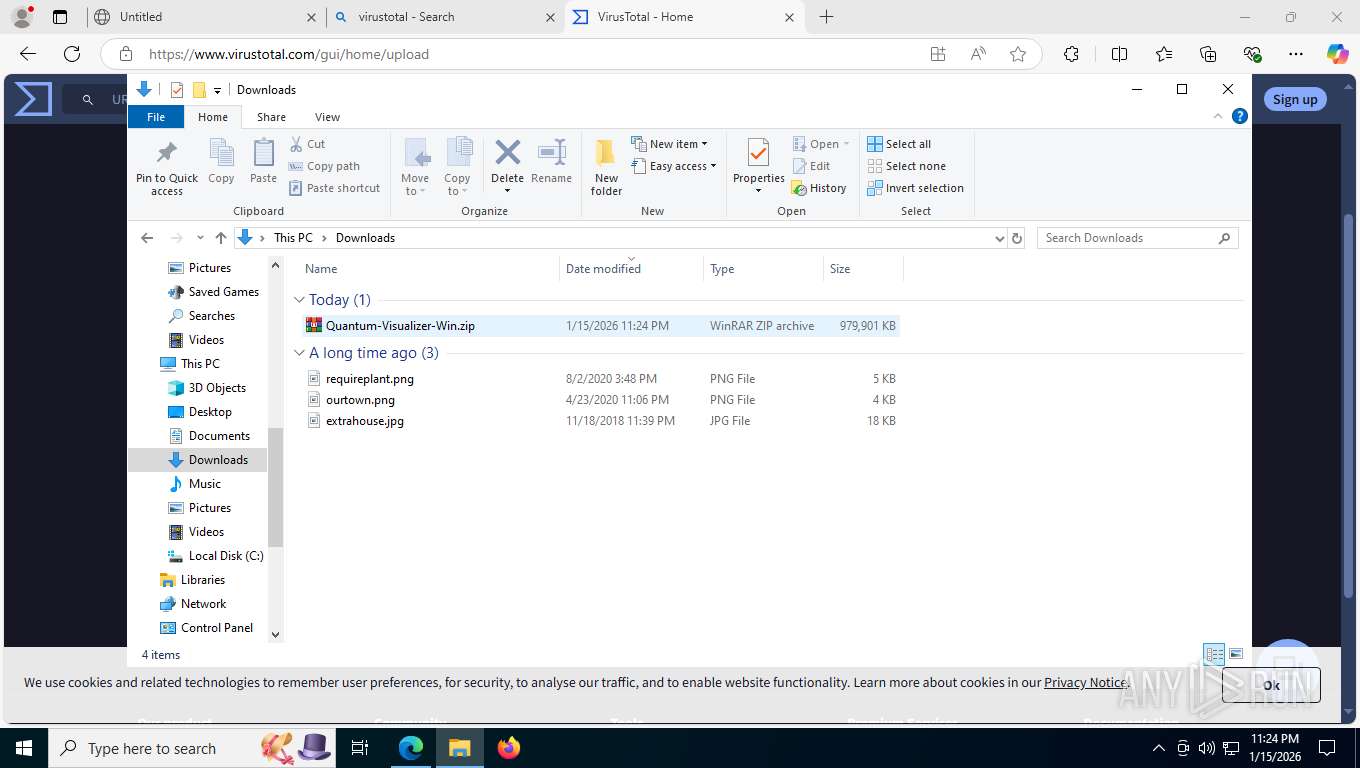The image size is (1360, 768).
Task: Open Searches in navigation pane
Action: 201,316
